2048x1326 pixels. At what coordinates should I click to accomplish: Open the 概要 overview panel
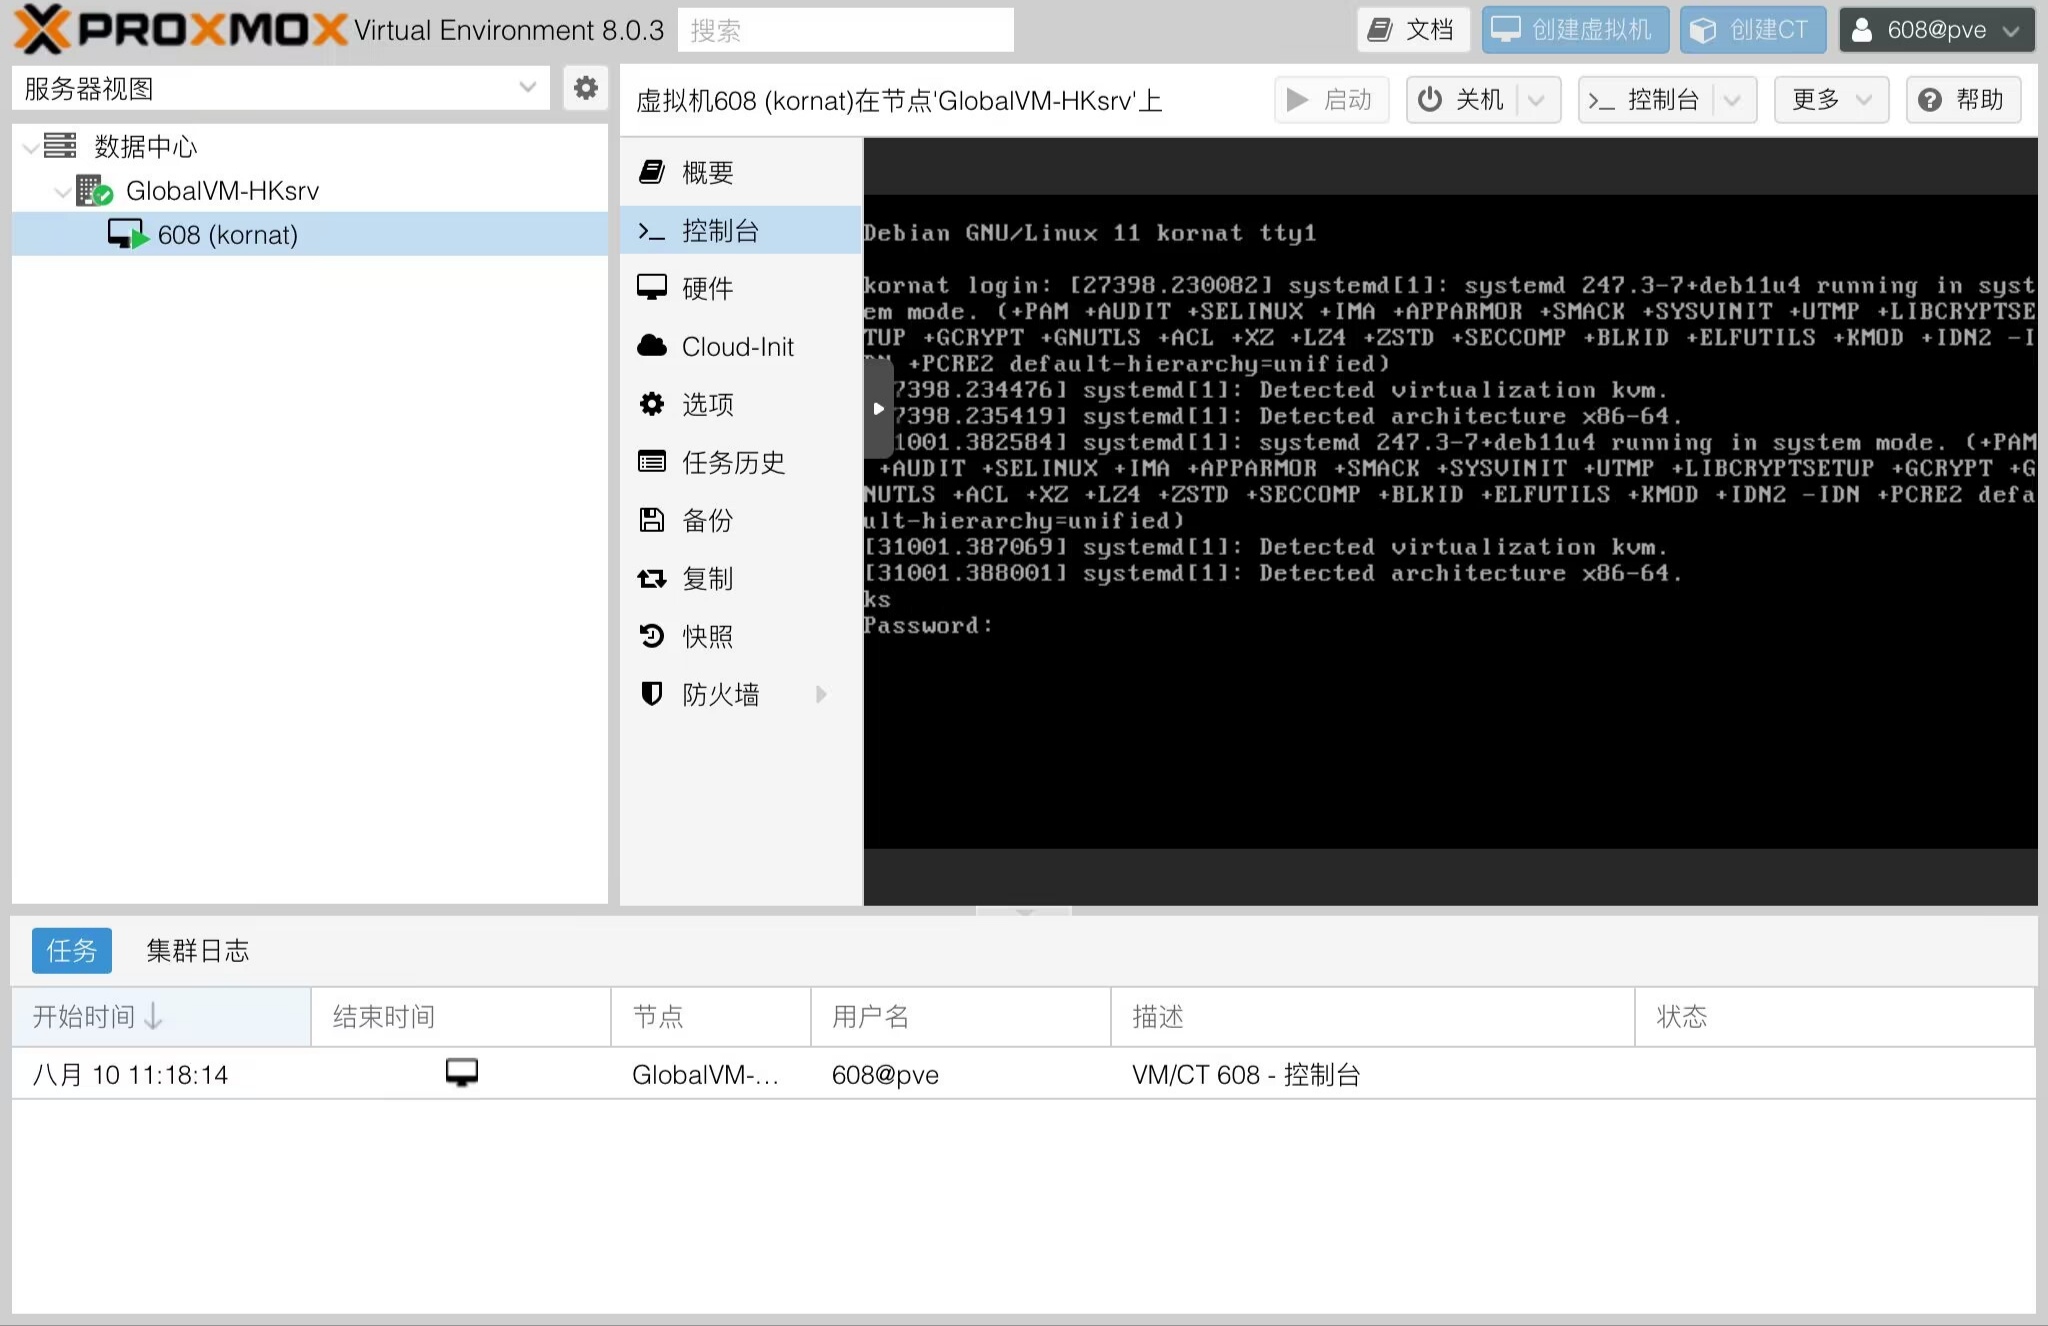pyautogui.click(x=706, y=172)
